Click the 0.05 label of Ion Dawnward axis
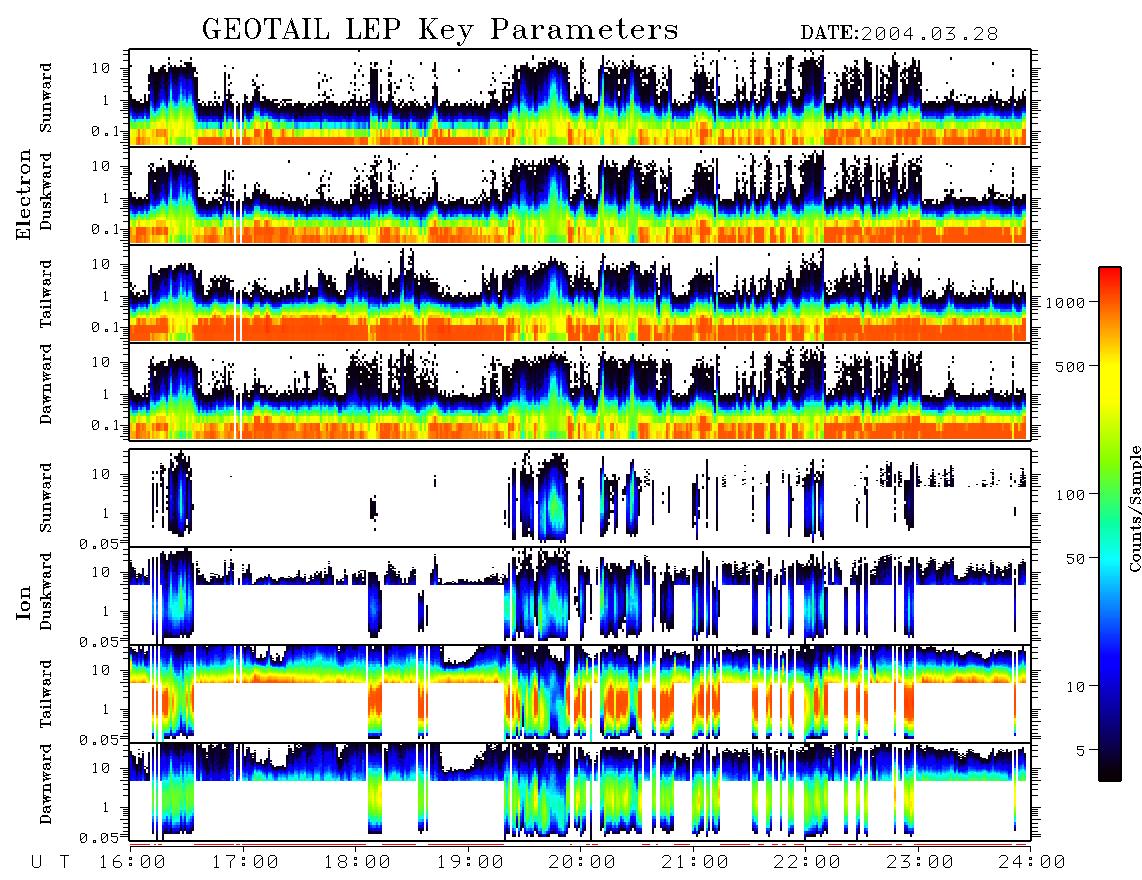 pos(99,838)
